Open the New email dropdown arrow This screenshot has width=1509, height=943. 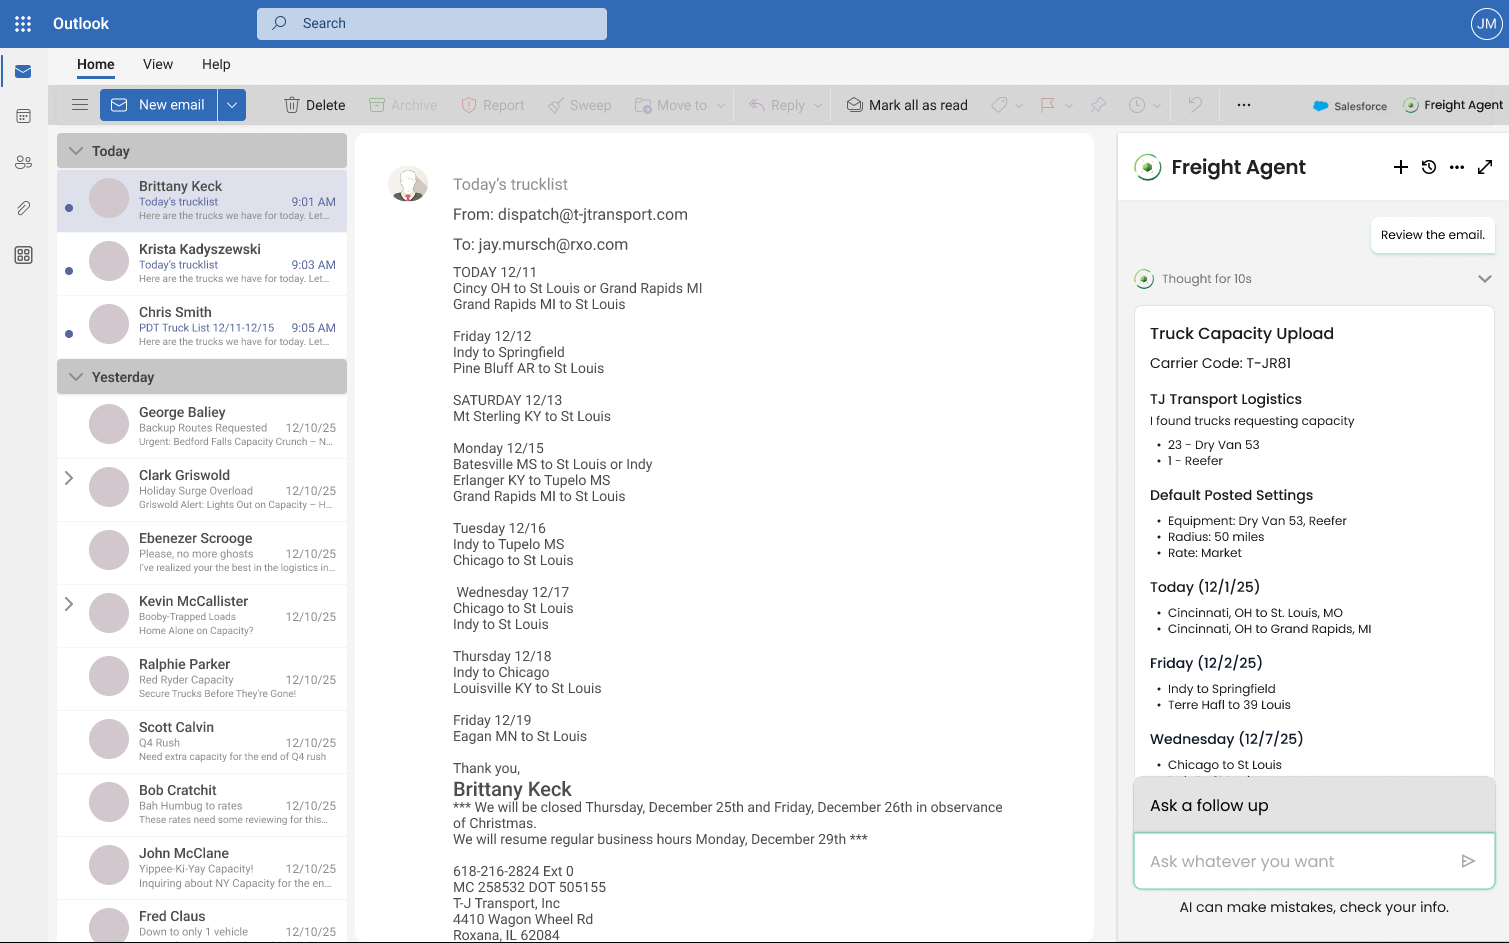(x=232, y=105)
